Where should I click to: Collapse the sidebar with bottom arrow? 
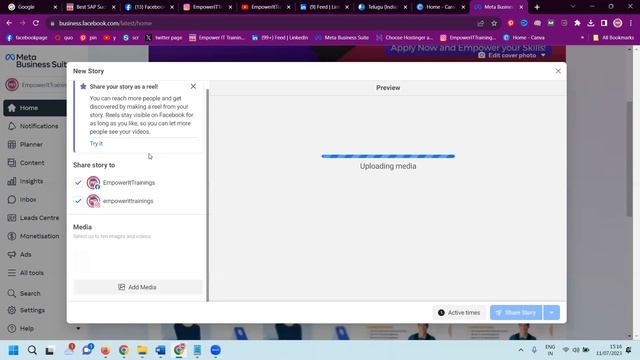pyautogui.click(x=78, y=329)
